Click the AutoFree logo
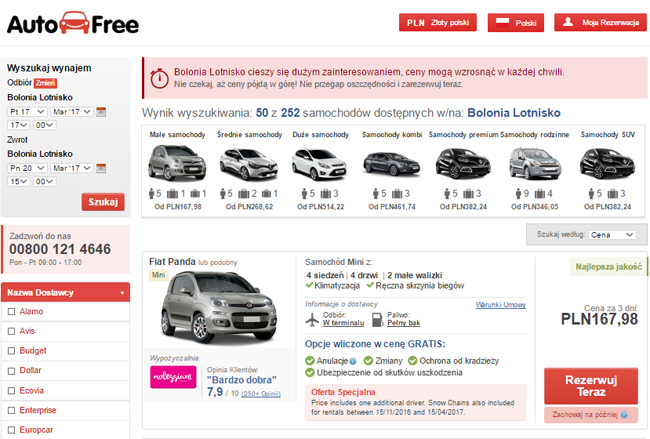 coord(73,23)
